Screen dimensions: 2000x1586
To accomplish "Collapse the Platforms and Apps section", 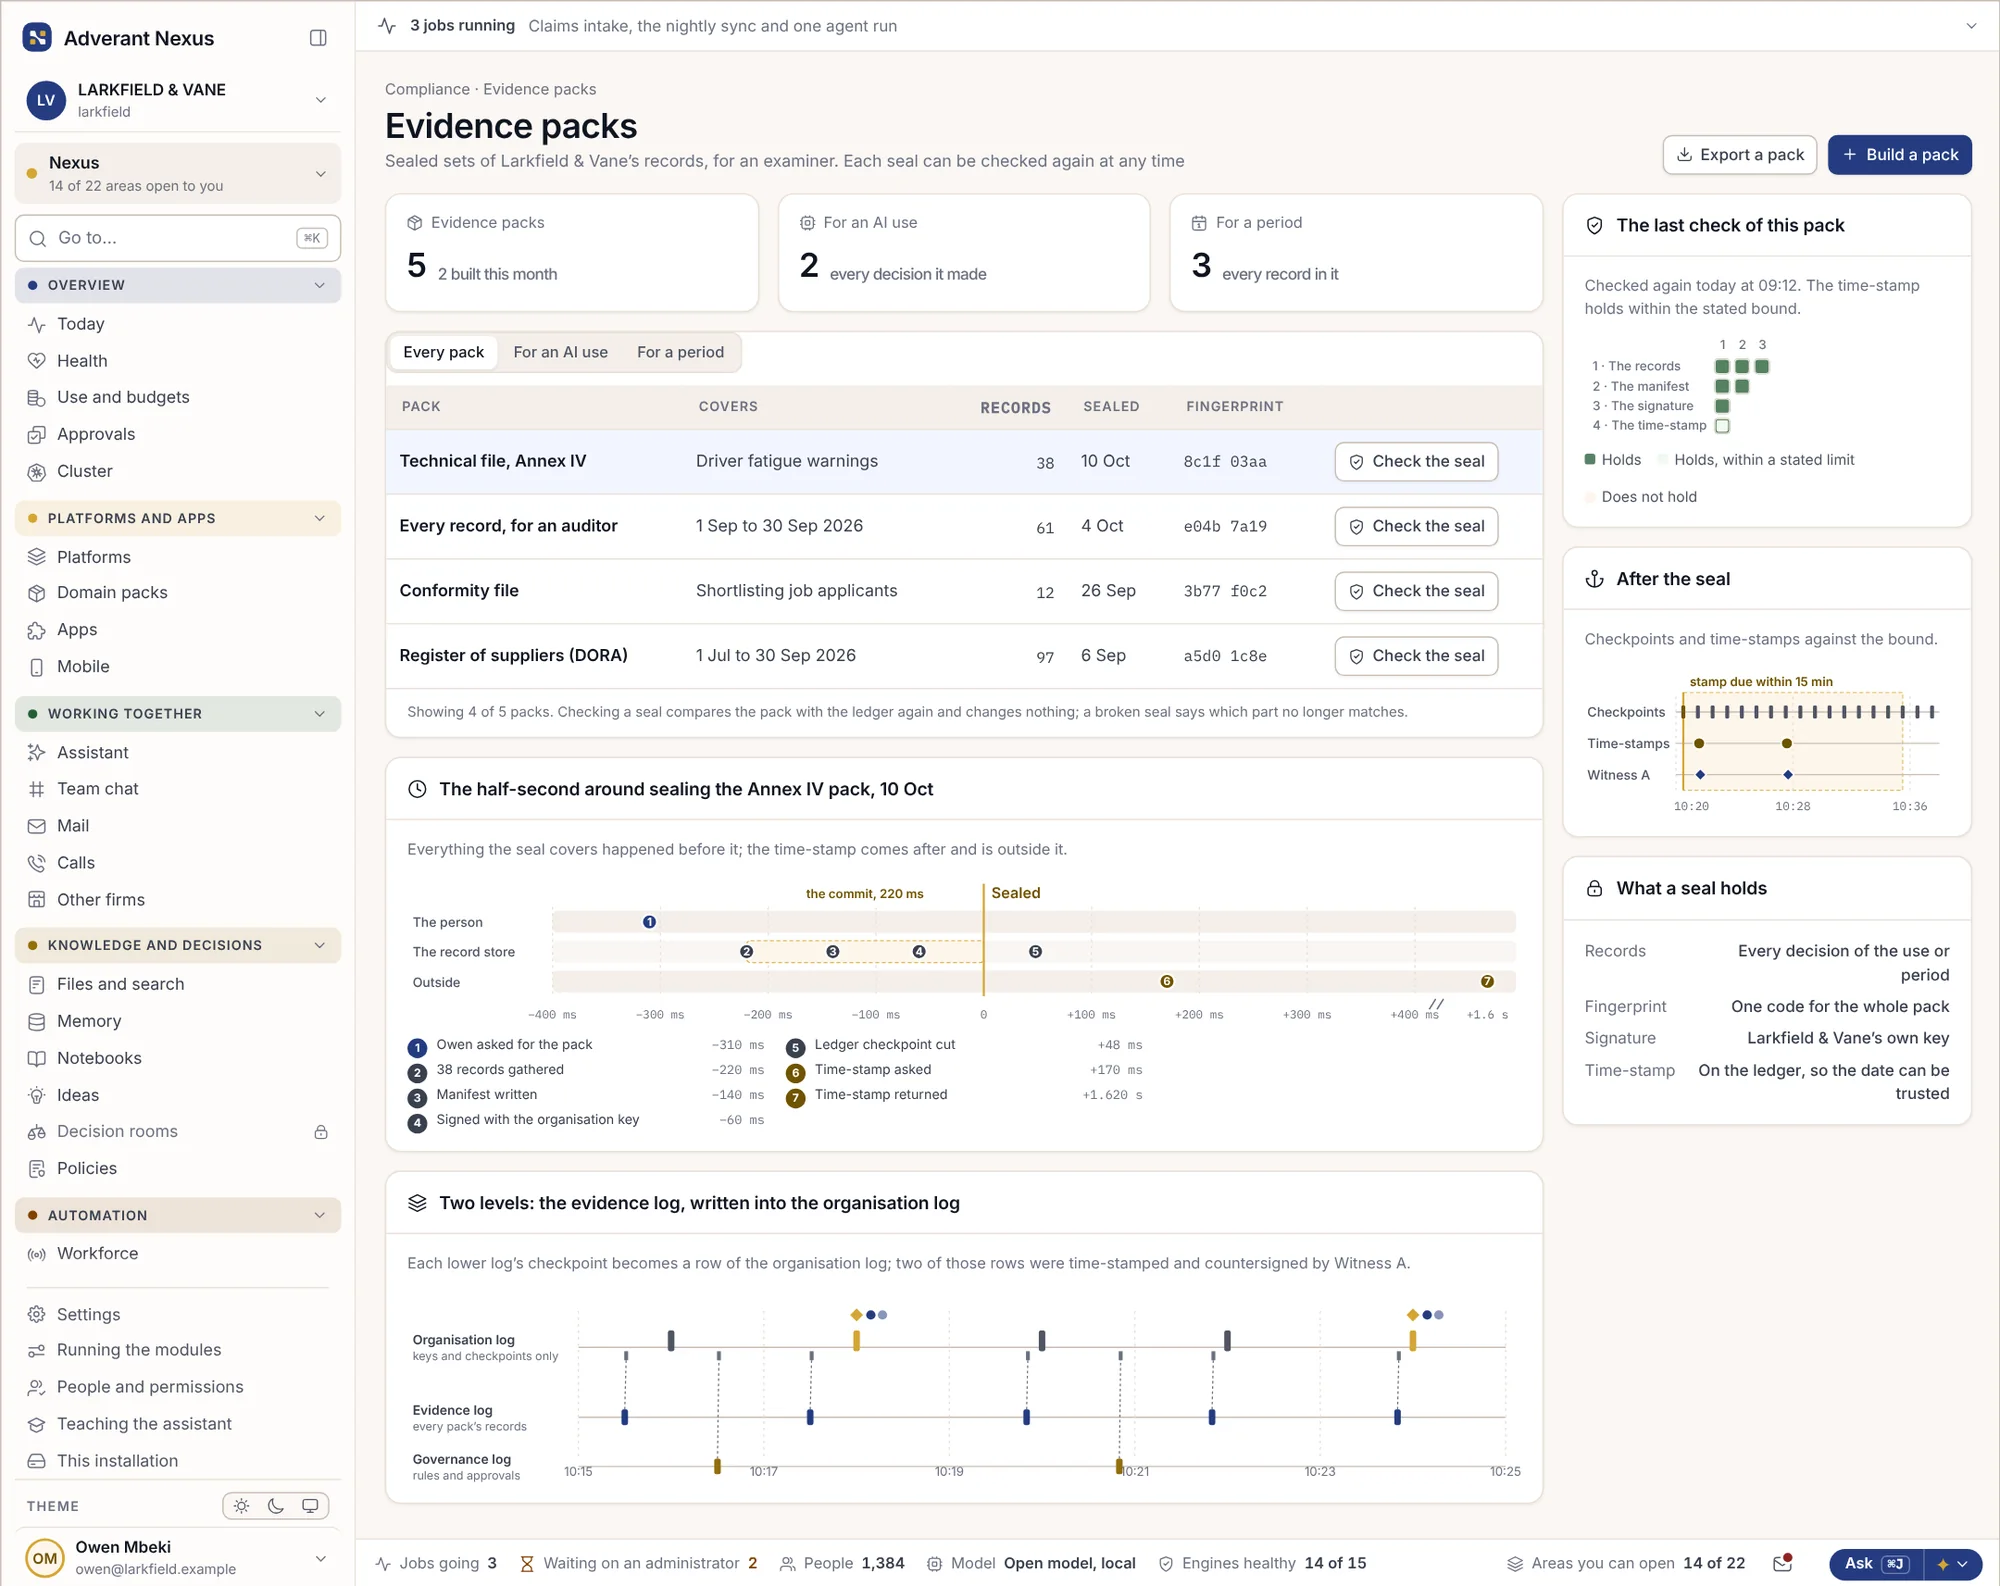I will [178, 518].
